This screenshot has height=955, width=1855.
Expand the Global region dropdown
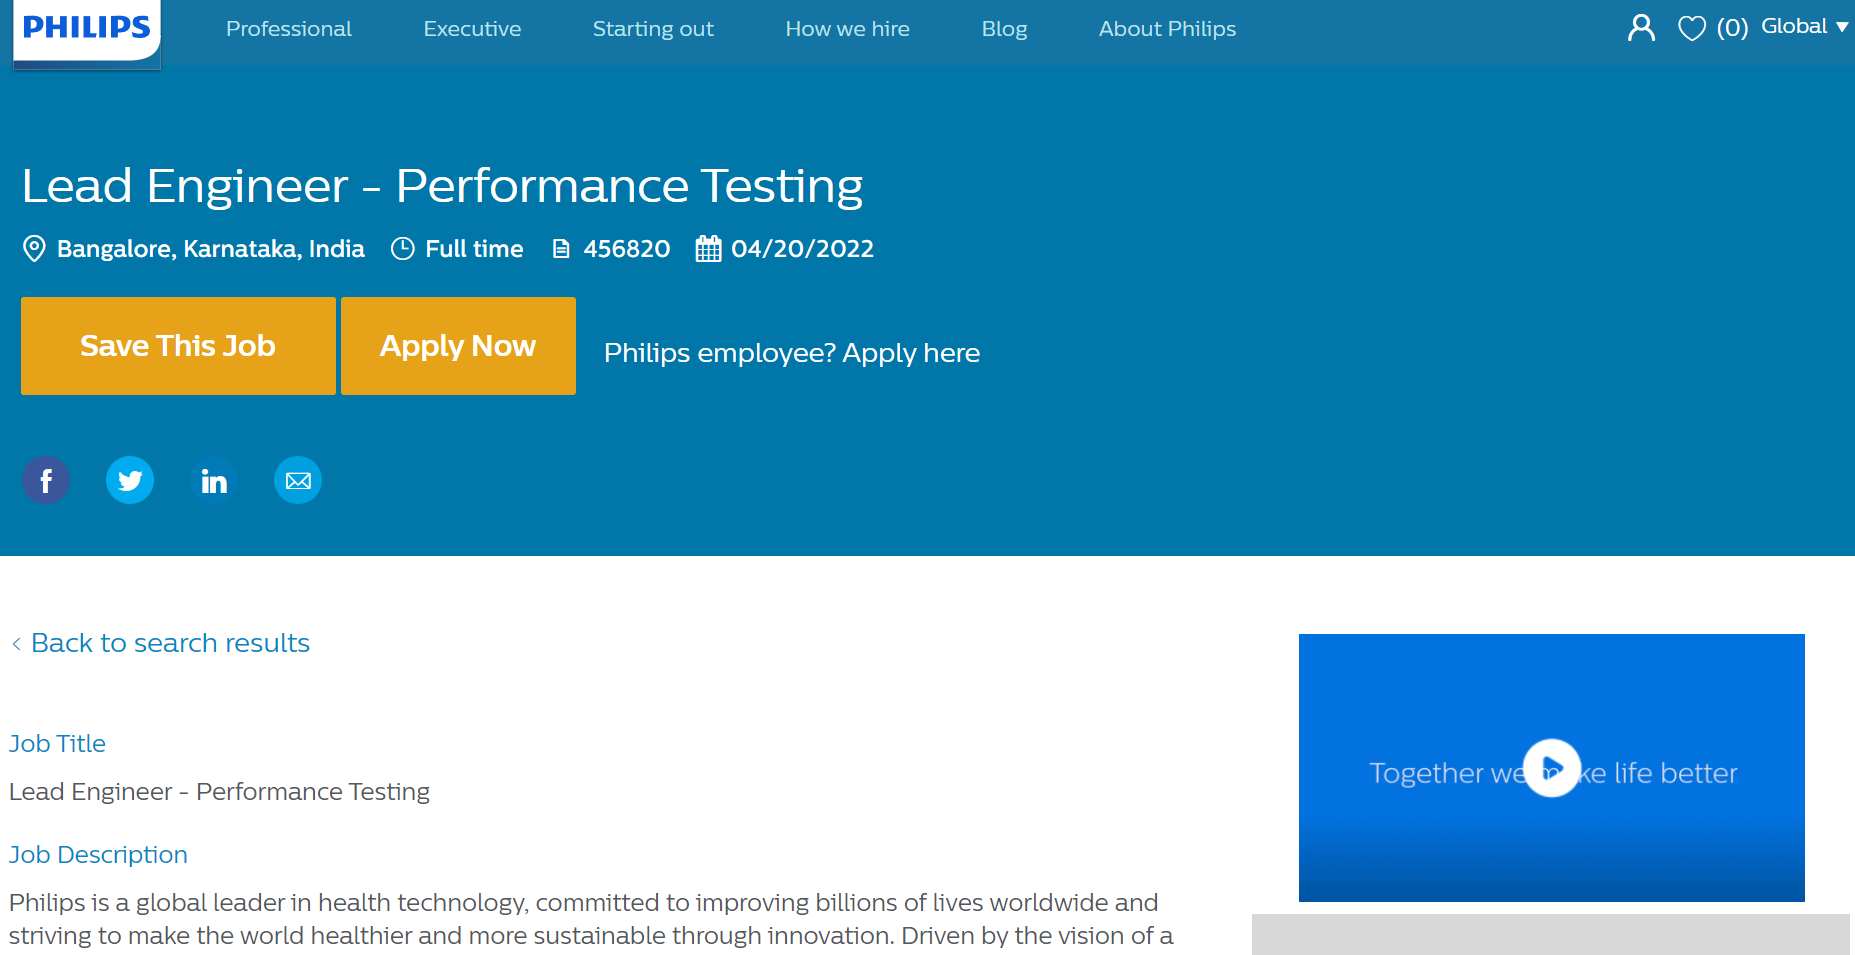(x=1804, y=27)
